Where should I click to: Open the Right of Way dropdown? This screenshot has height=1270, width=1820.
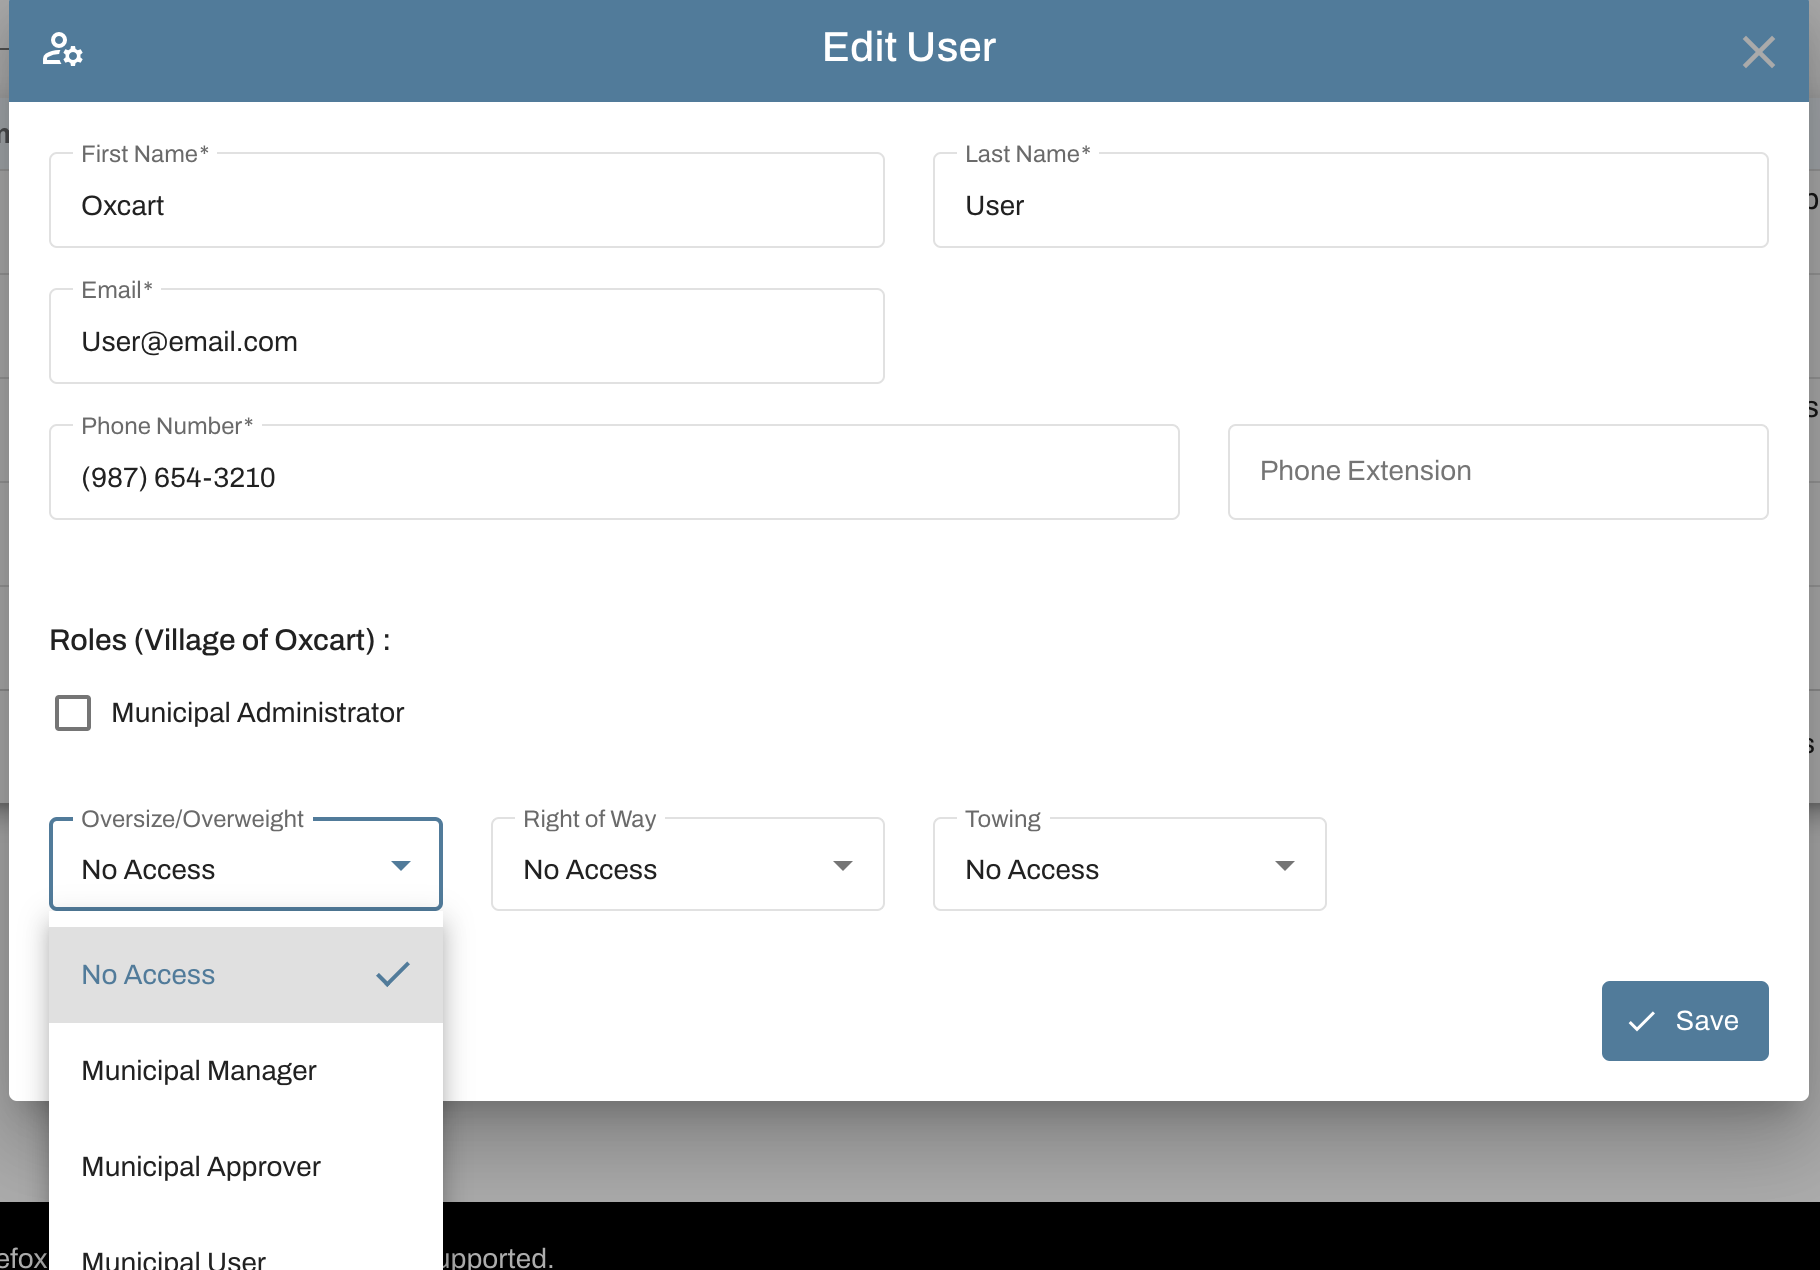[688, 865]
